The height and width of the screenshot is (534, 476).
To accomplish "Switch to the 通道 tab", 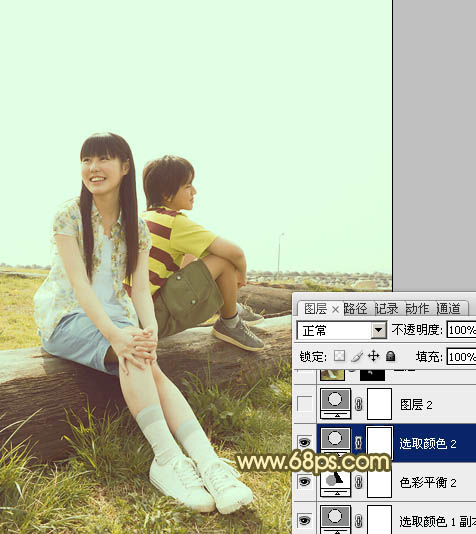I will pos(448,309).
